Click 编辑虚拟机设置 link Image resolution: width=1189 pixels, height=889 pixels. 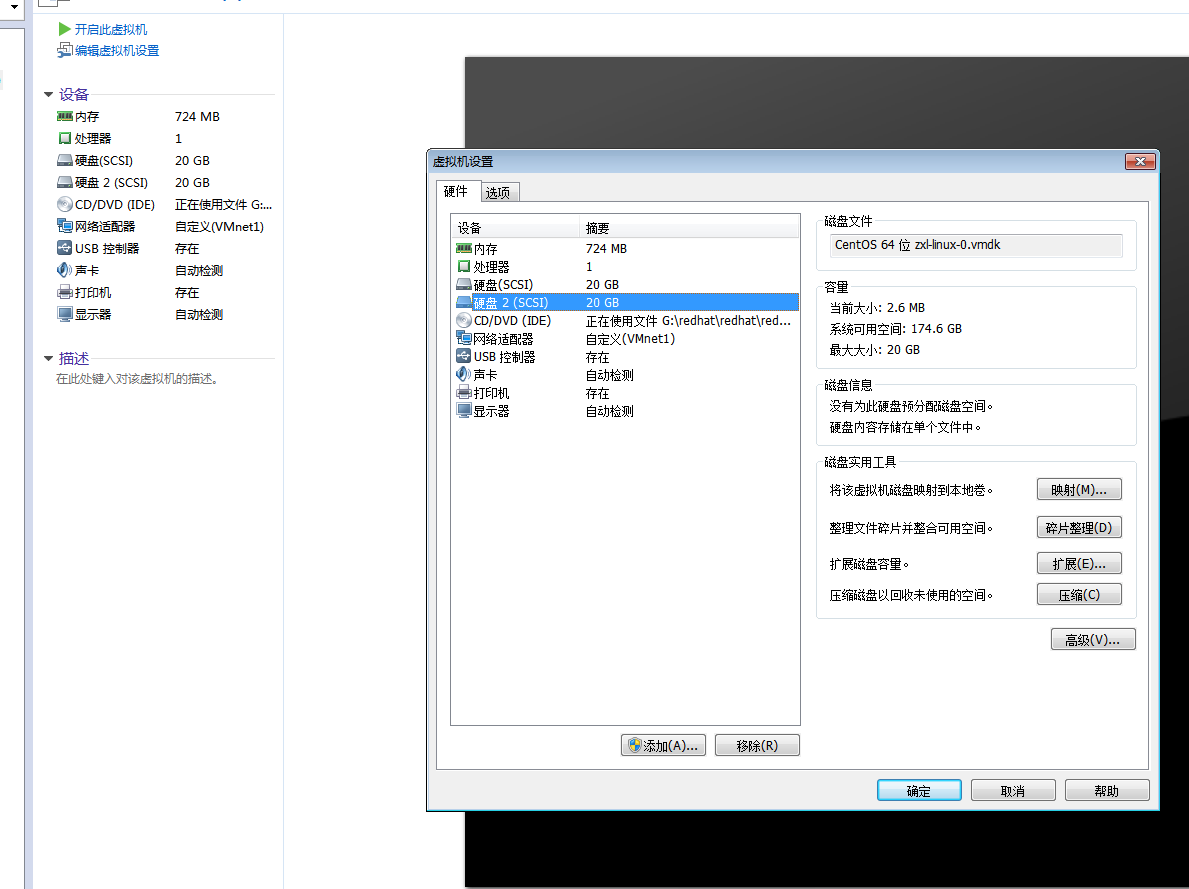click(117, 50)
